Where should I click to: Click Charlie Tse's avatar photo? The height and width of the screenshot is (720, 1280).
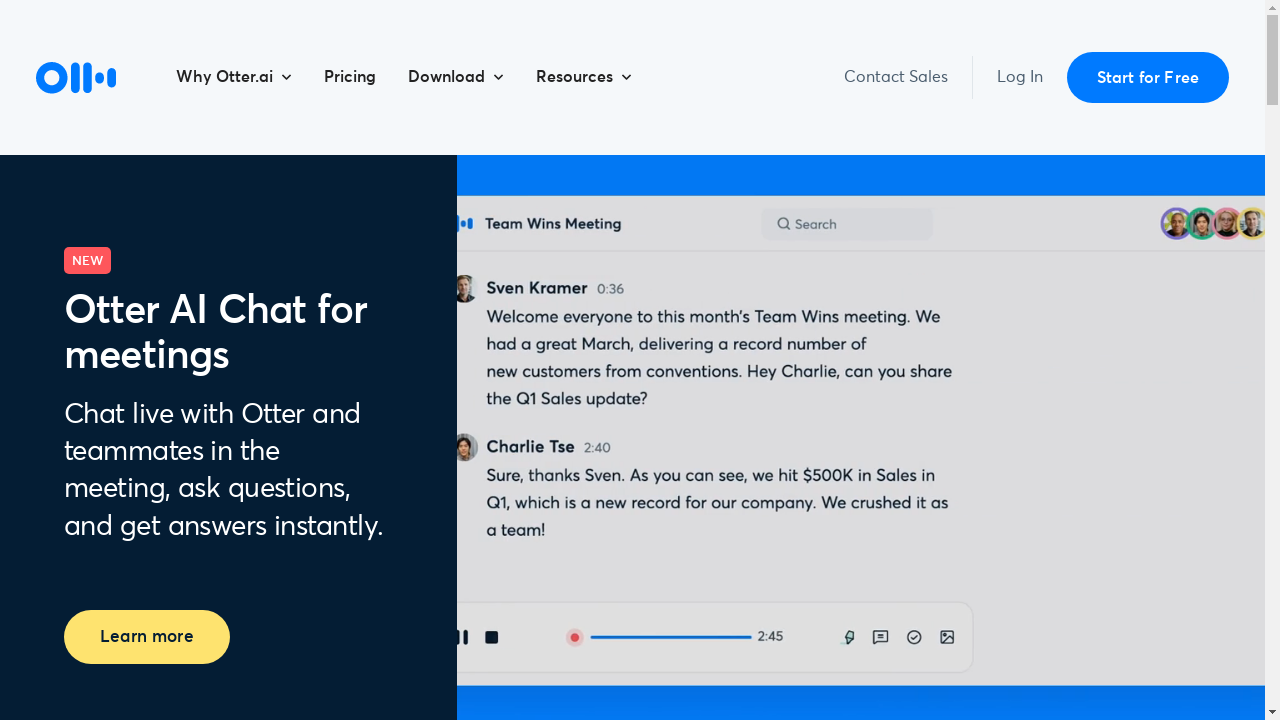click(466, 447)
